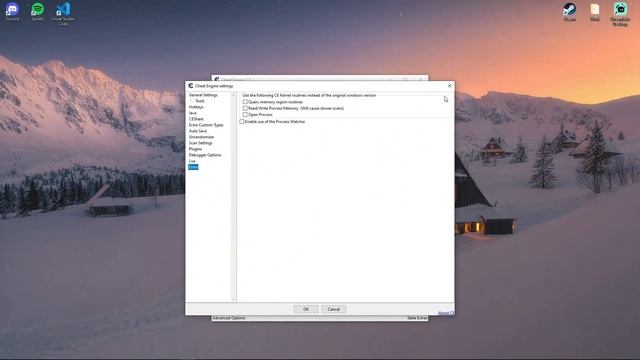The width and height of the screenshot is (640, 360).
Task: Confirm settings with the OK button
Action: pos(306,309)
